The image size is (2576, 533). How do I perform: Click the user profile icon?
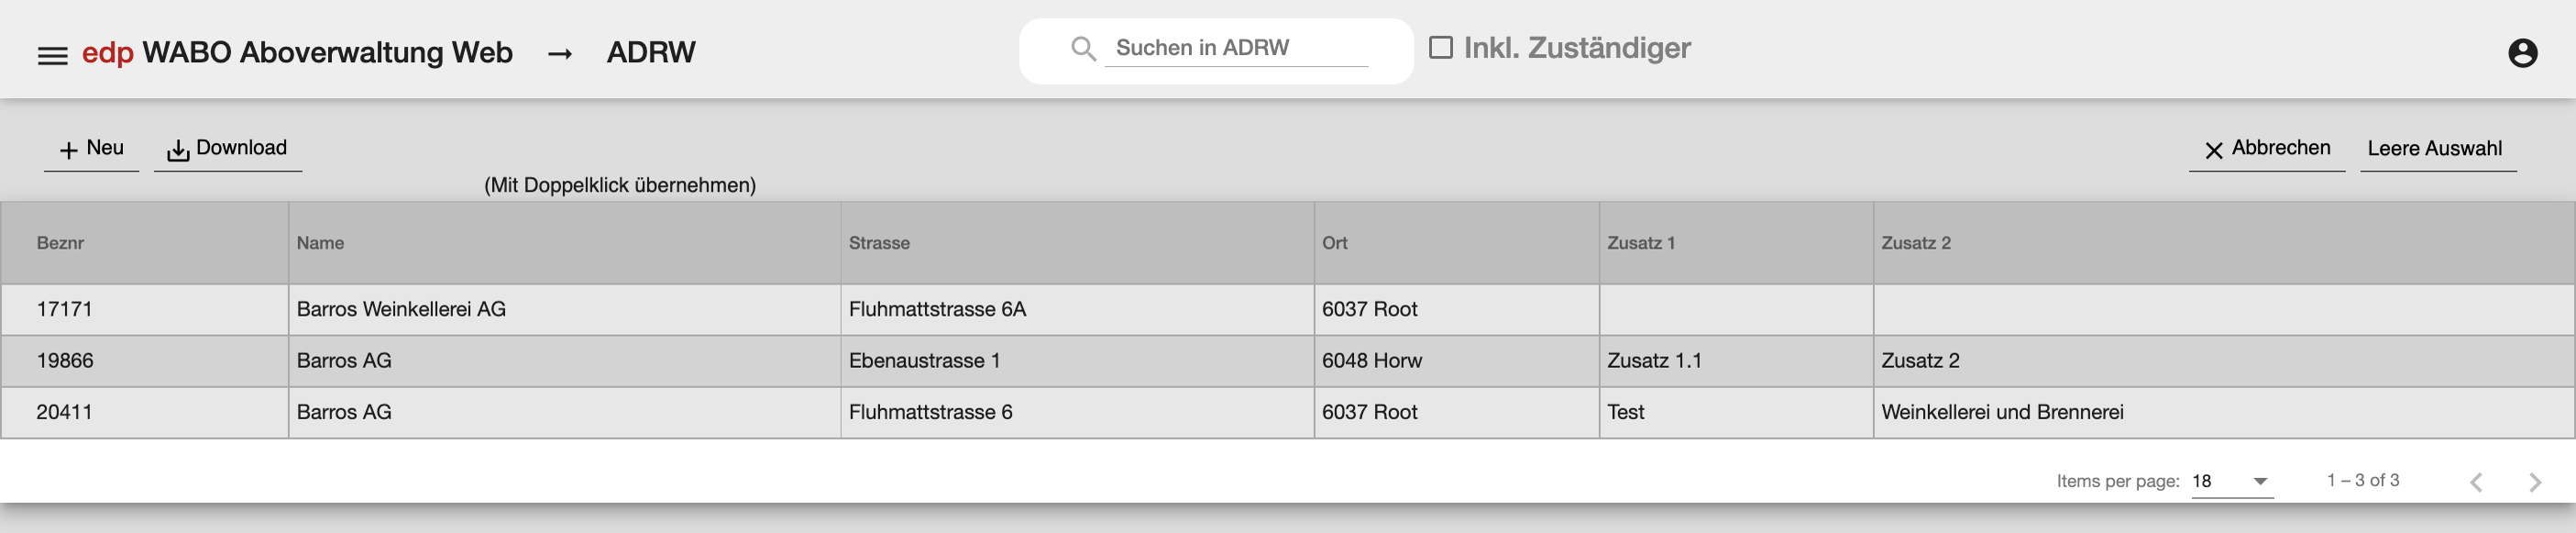point(2524,51)
